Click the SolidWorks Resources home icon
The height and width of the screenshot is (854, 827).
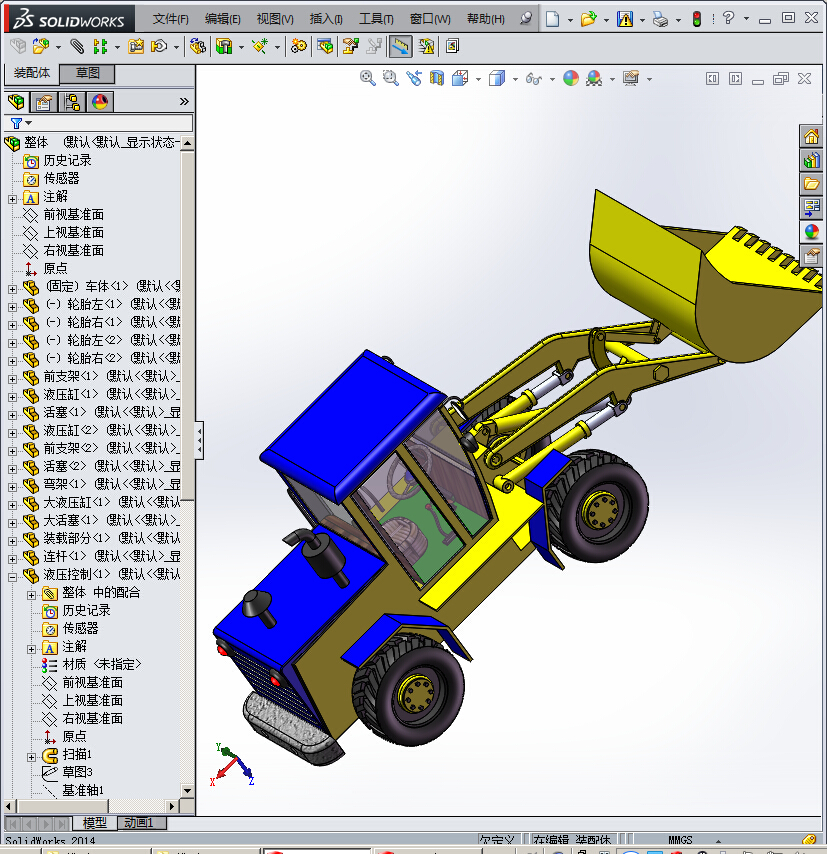click(x=811, y=136)
